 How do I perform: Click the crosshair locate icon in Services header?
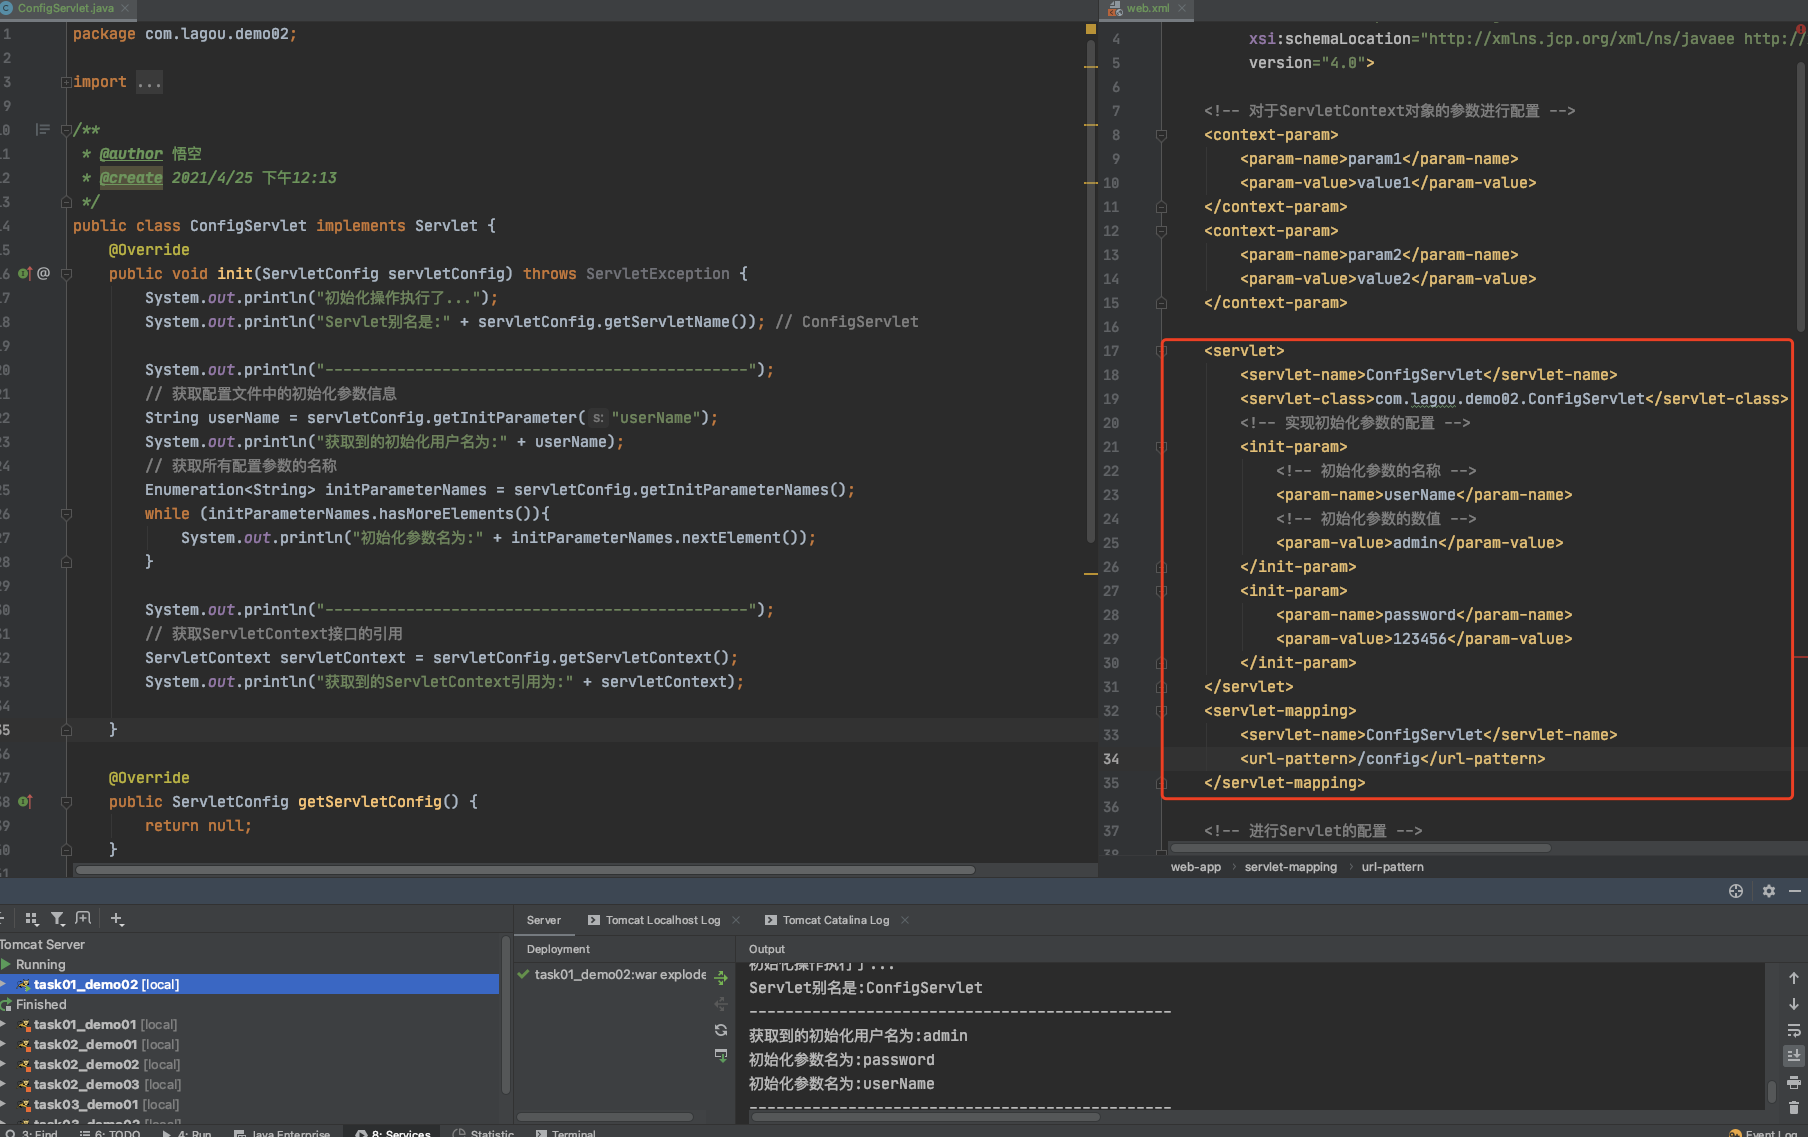pyautogui.click(x=1736, y=891)
